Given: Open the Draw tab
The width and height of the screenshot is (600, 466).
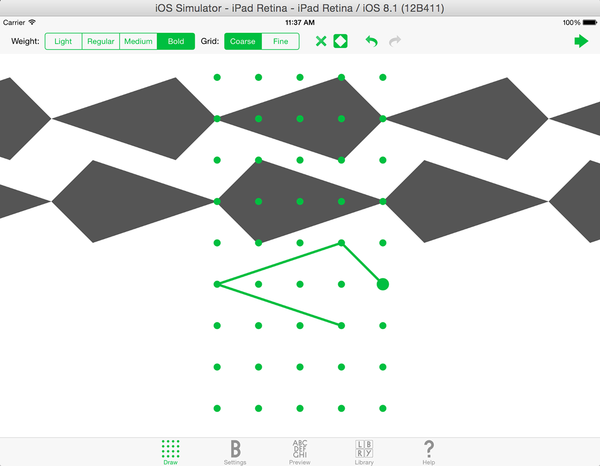Looking at the screenshot, I should 170,452.
